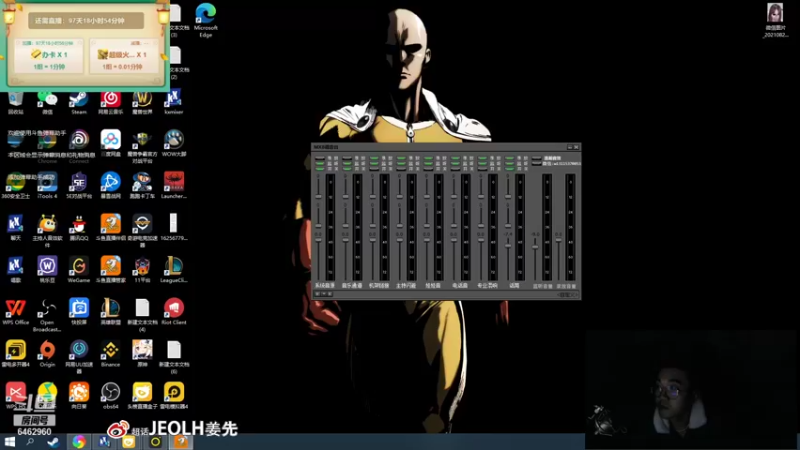Click the first small button at mixer's bottom-left
Viewport: 800px width, 450px height.
click(x=317, y=294)
